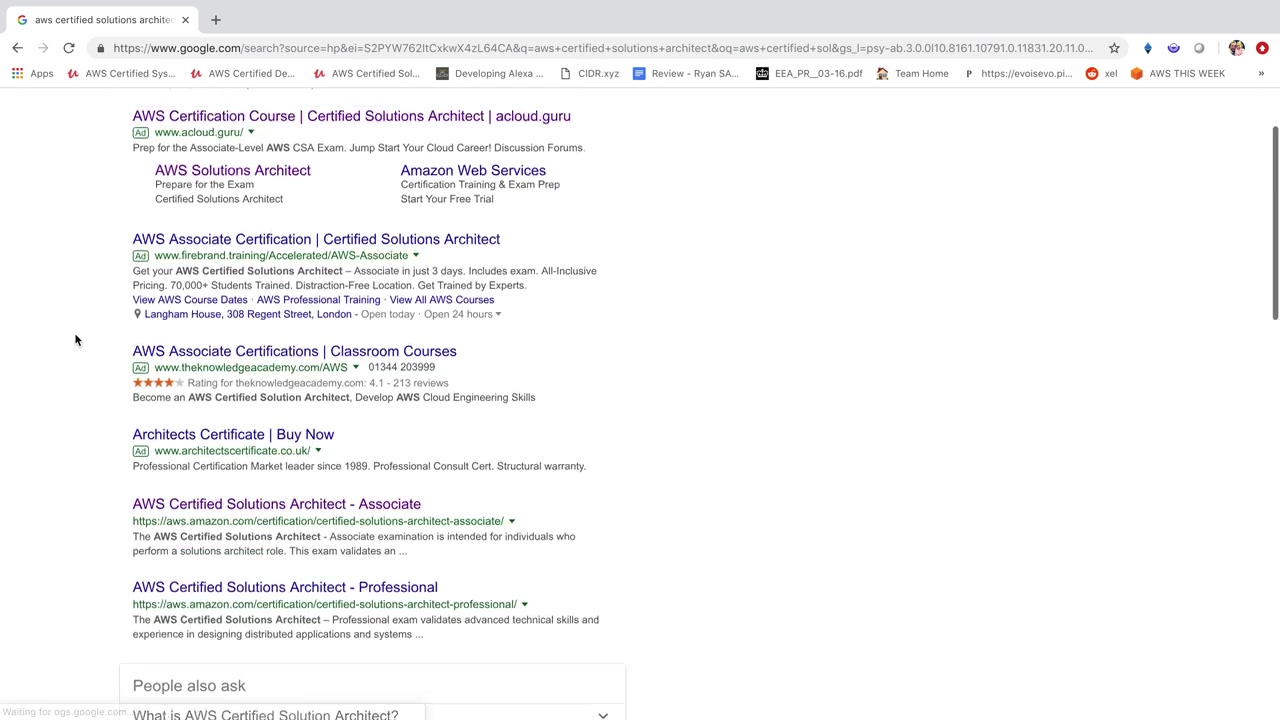Open the AWS Solutions Architect sitelink
1280x720 pixels.
(233, 171)
